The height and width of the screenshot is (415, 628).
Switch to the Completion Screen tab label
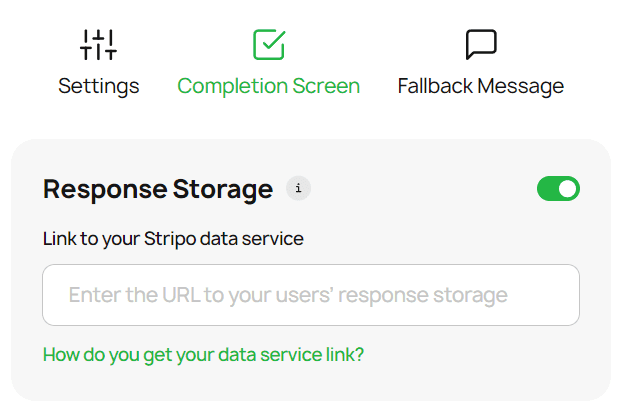click(268, 86)
